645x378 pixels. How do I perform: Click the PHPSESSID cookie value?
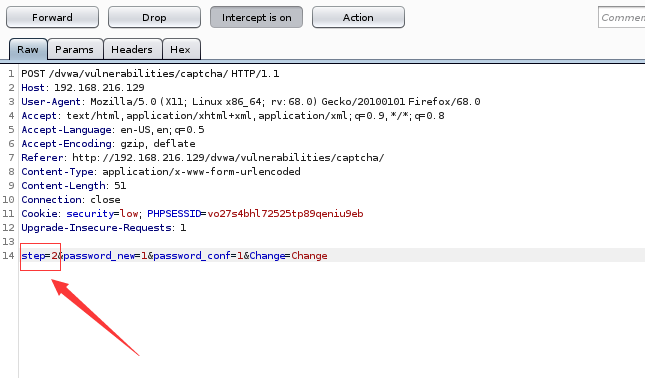point(285,214)
